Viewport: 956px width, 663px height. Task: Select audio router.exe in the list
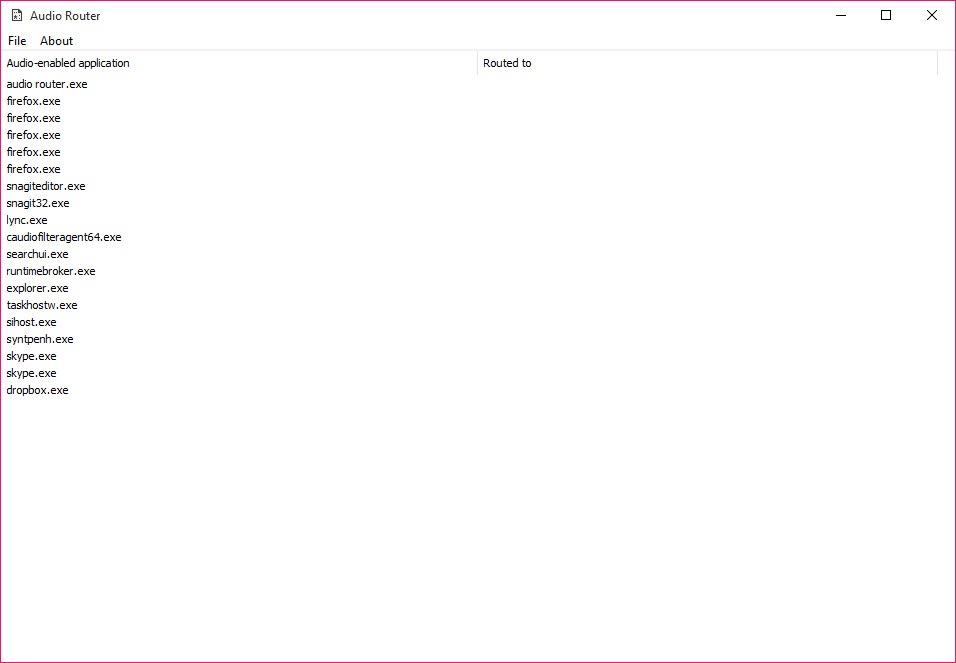coord(47,84)
